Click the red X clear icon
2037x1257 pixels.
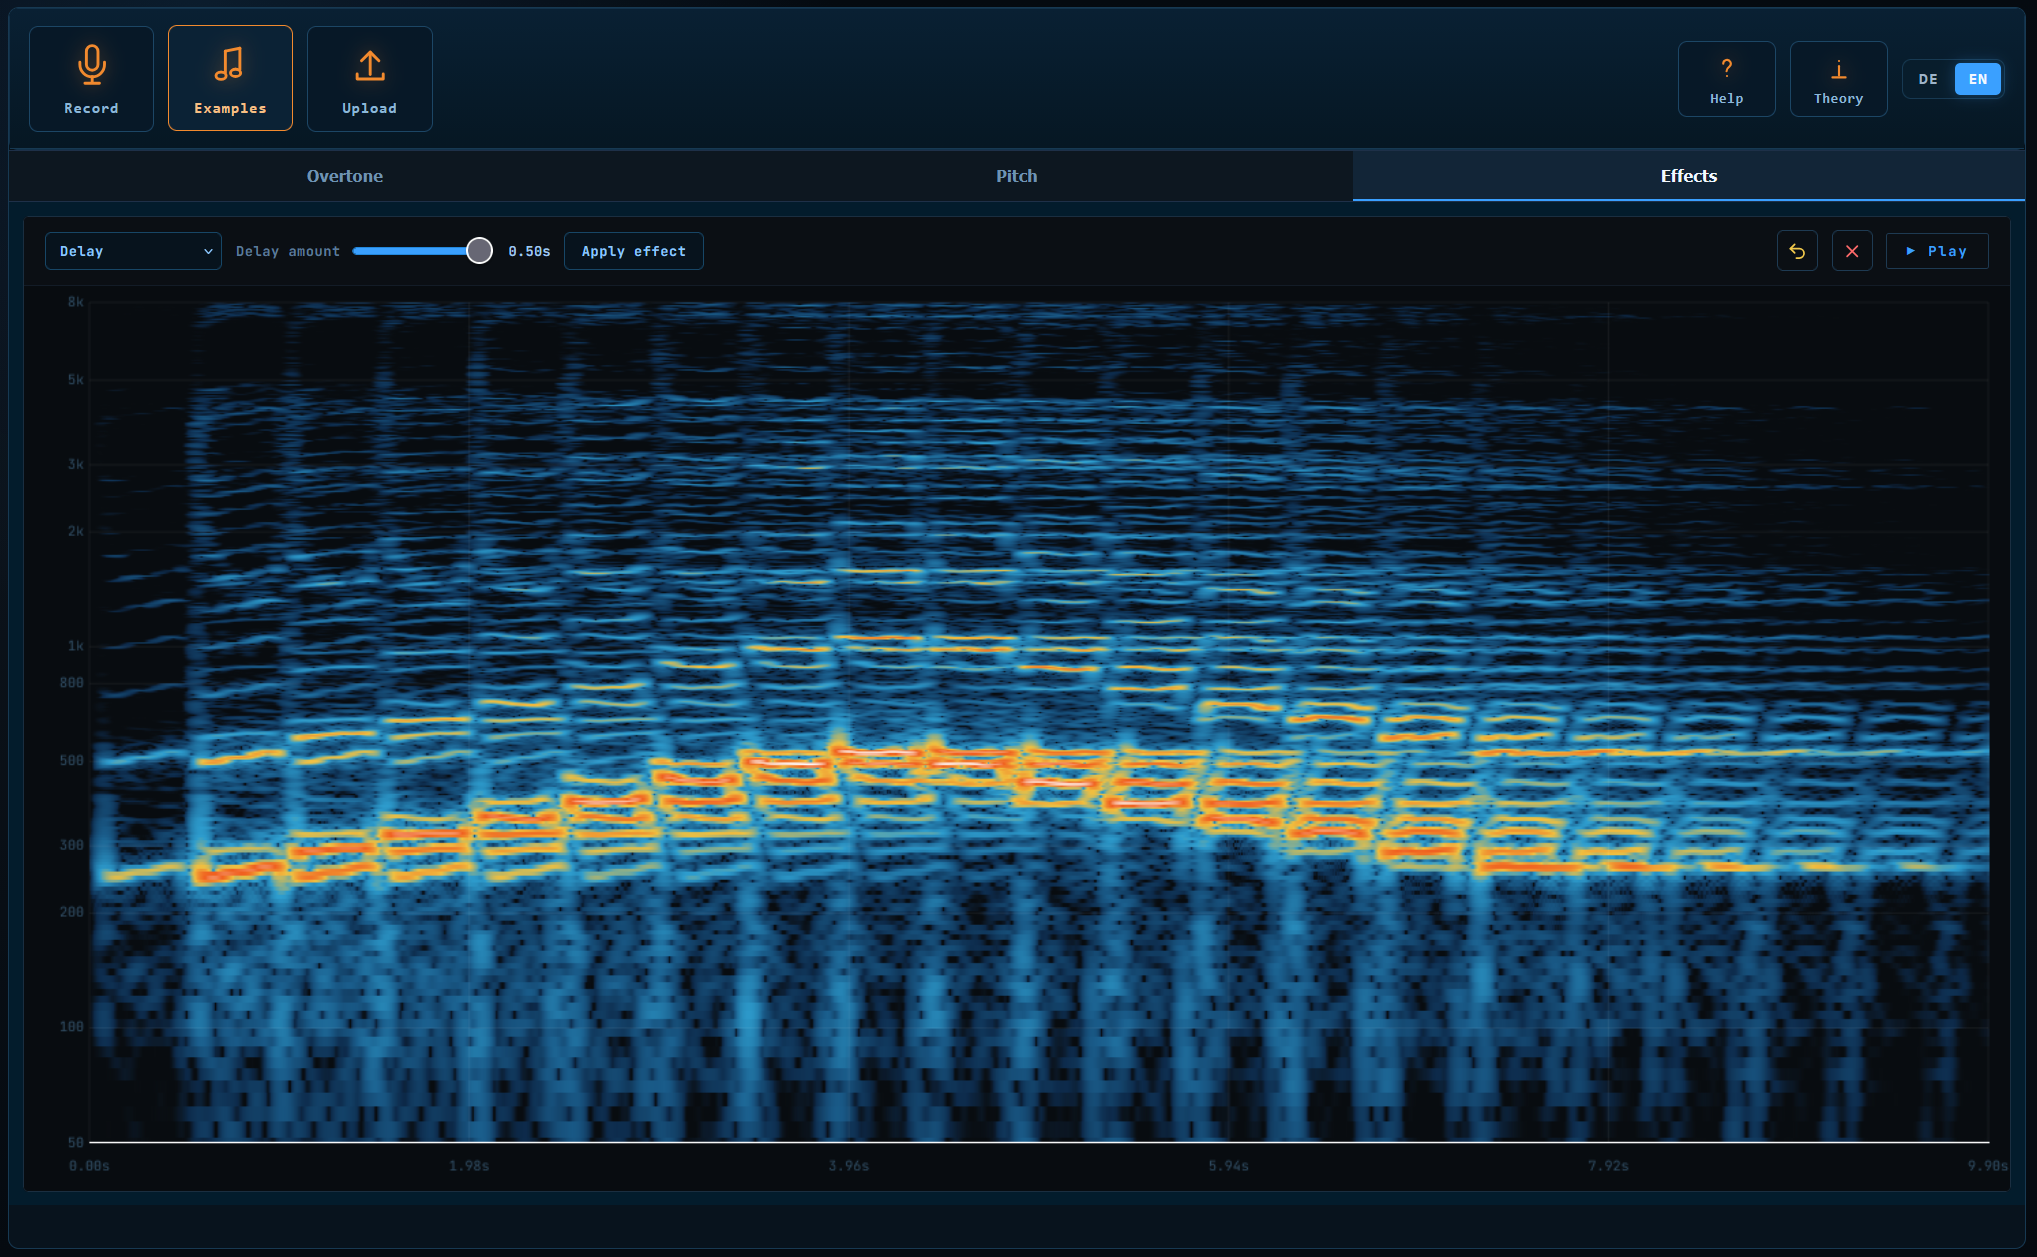[1852, 251]
